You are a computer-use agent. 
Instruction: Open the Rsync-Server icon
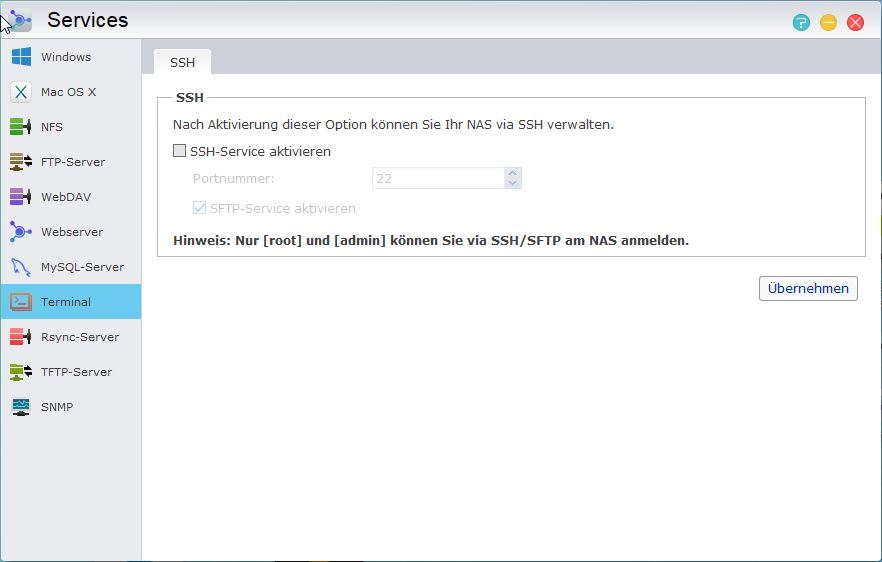click(21, 337)
